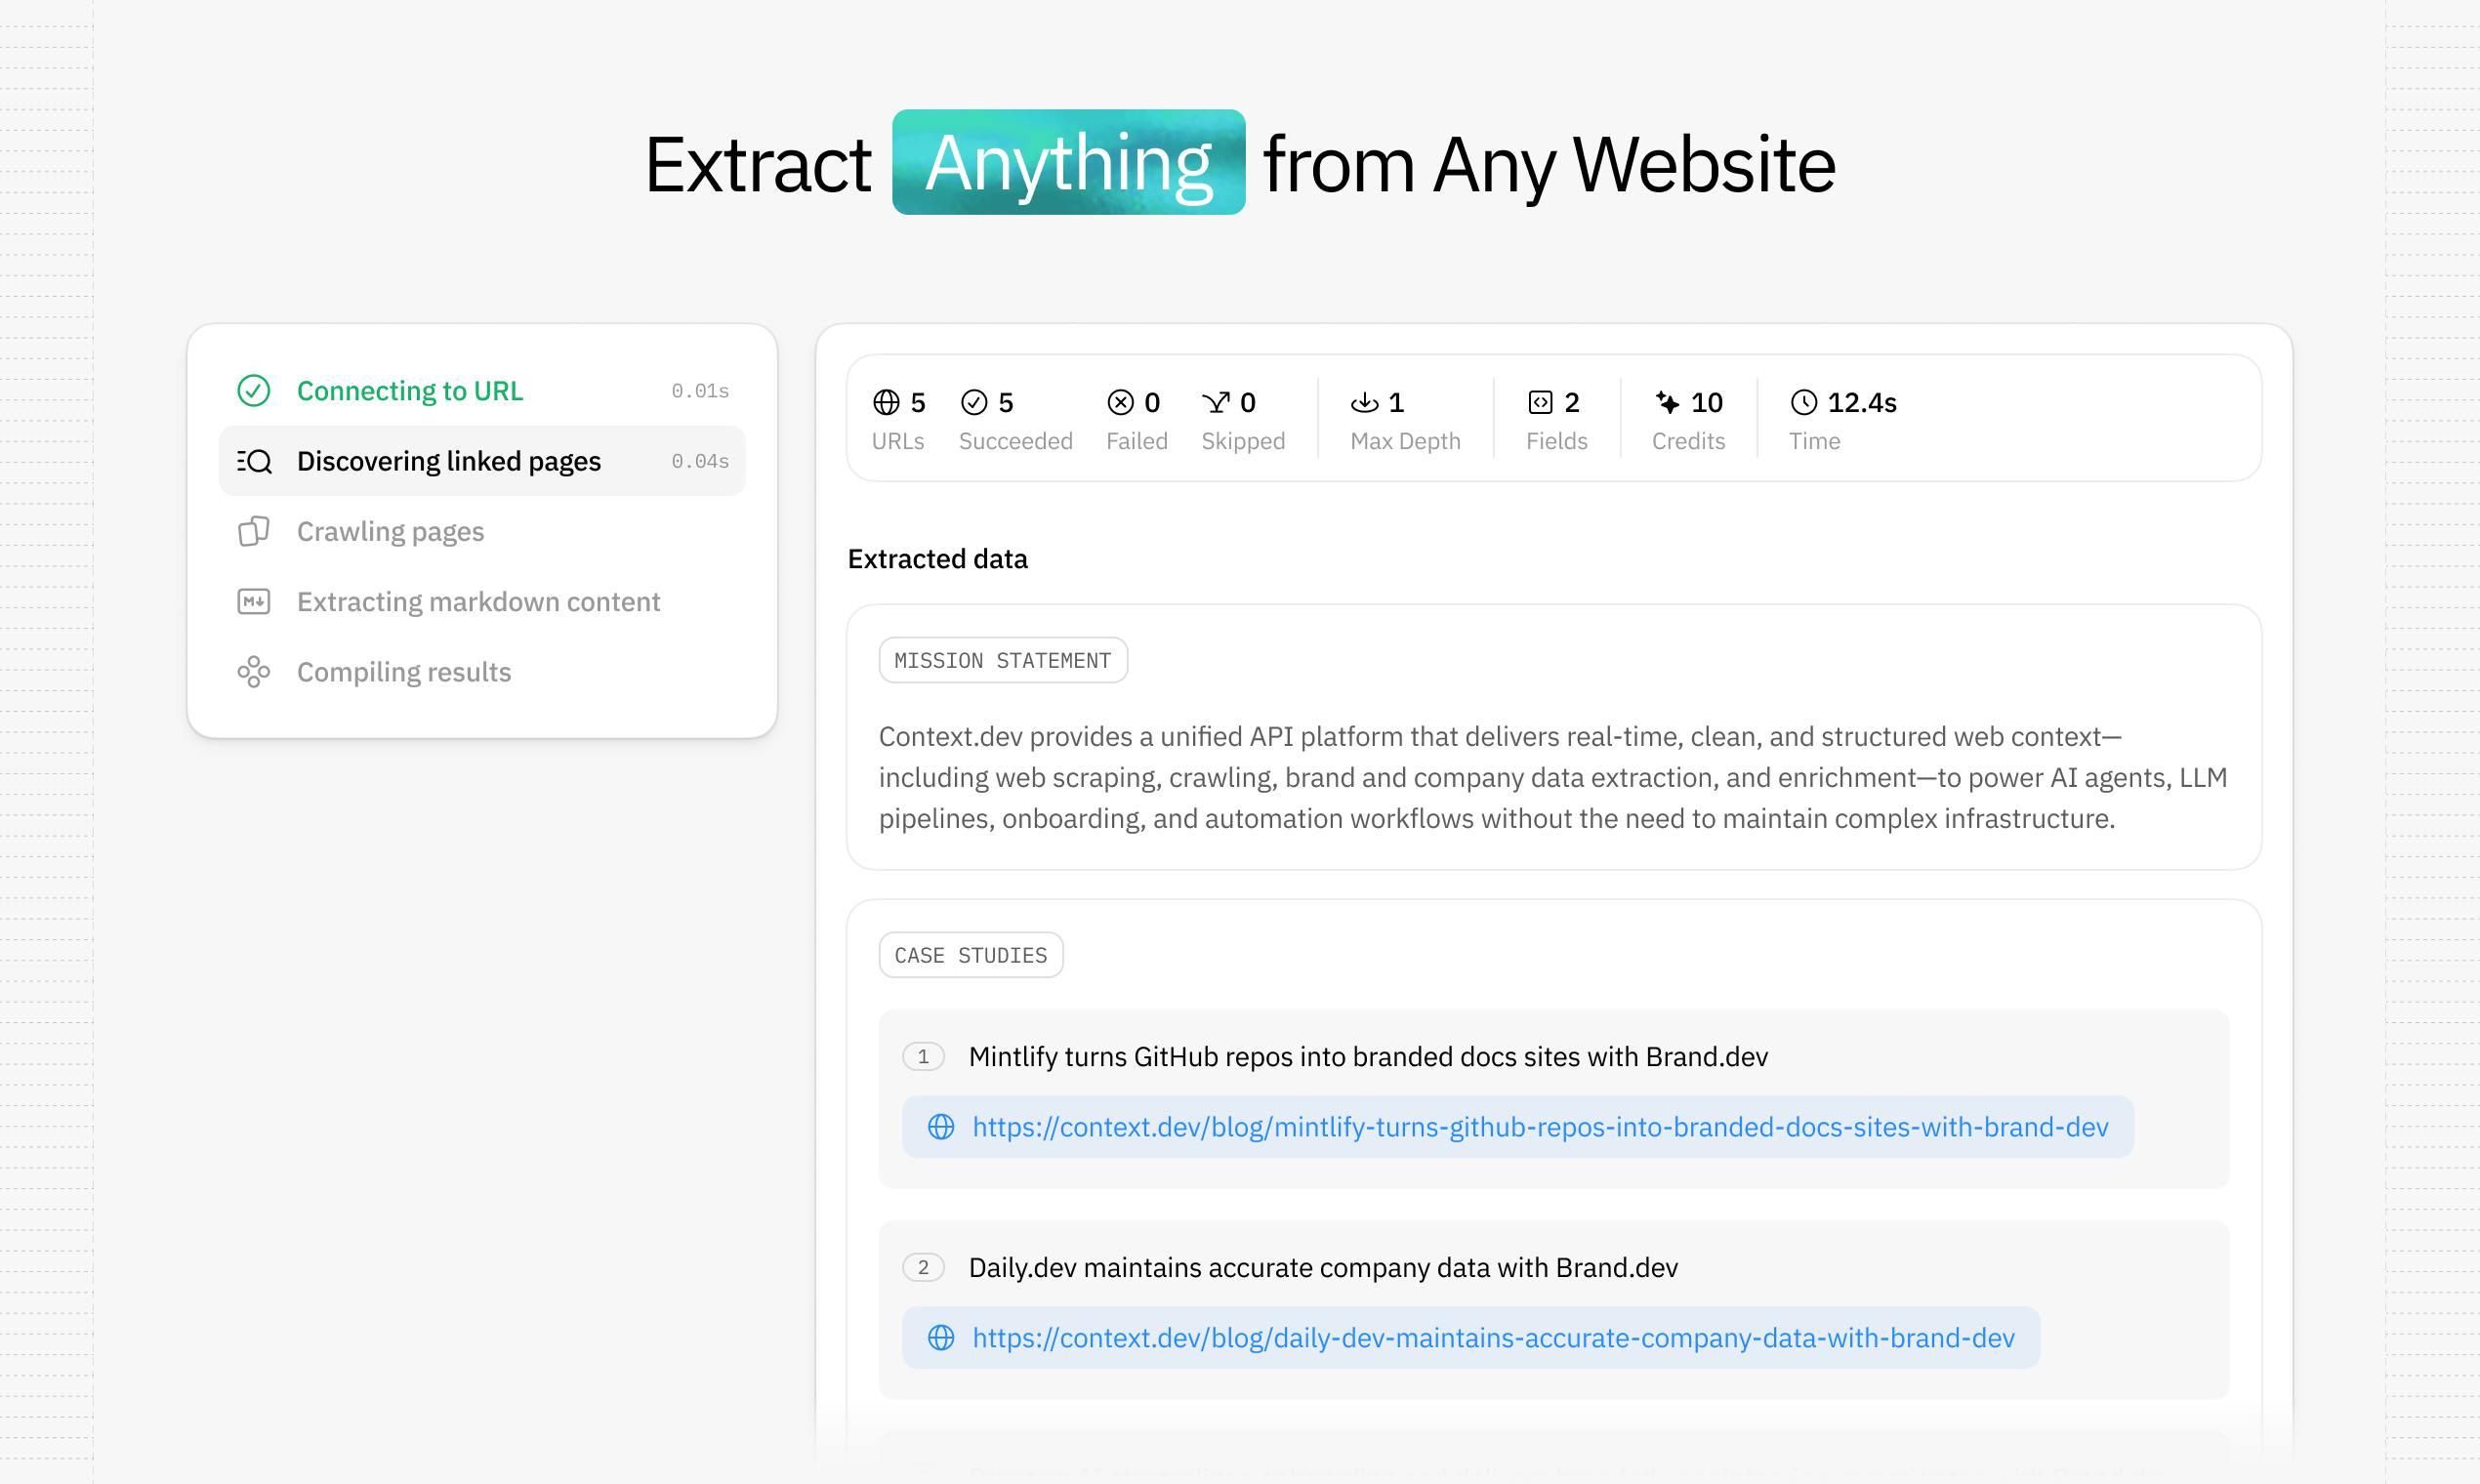Click the Mintlify turns GitHub repos case study title
This screenshot has height=1484, width=2480.
click(1368, 1057)
